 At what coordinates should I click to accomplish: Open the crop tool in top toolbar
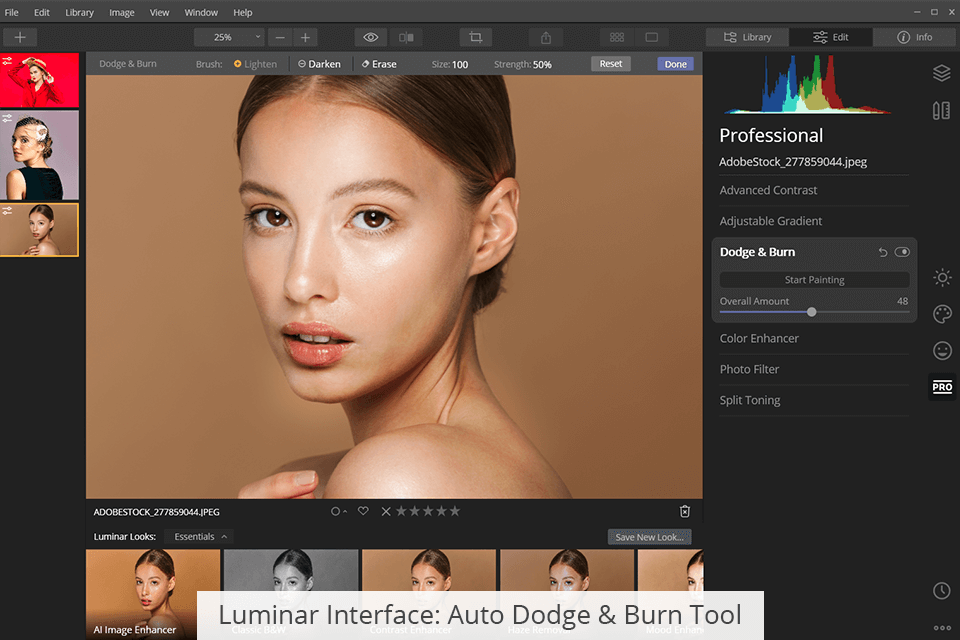pos(475,37)
